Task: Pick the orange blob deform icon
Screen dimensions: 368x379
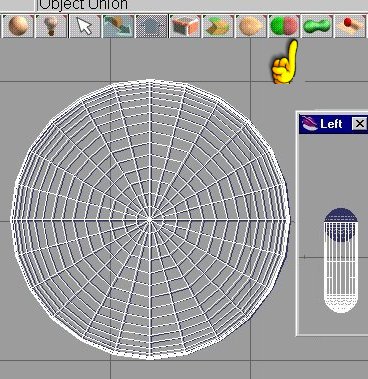Action: pos(251,26)
